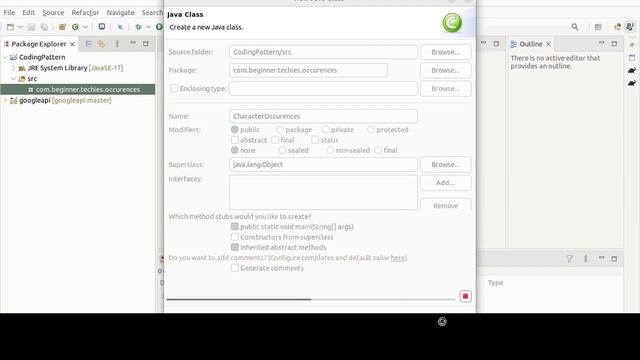Close the Package Explorer tab
Screen dimensions: 640x360
tap(72, 44)
